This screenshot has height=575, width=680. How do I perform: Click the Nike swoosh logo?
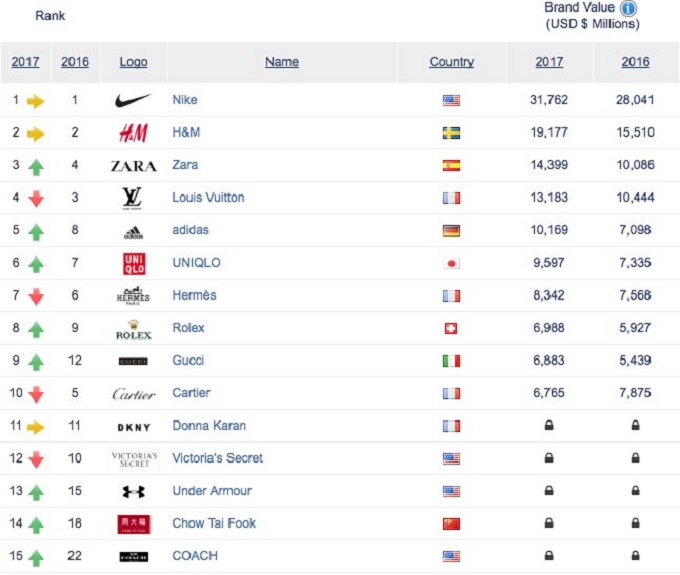point(133,101)
